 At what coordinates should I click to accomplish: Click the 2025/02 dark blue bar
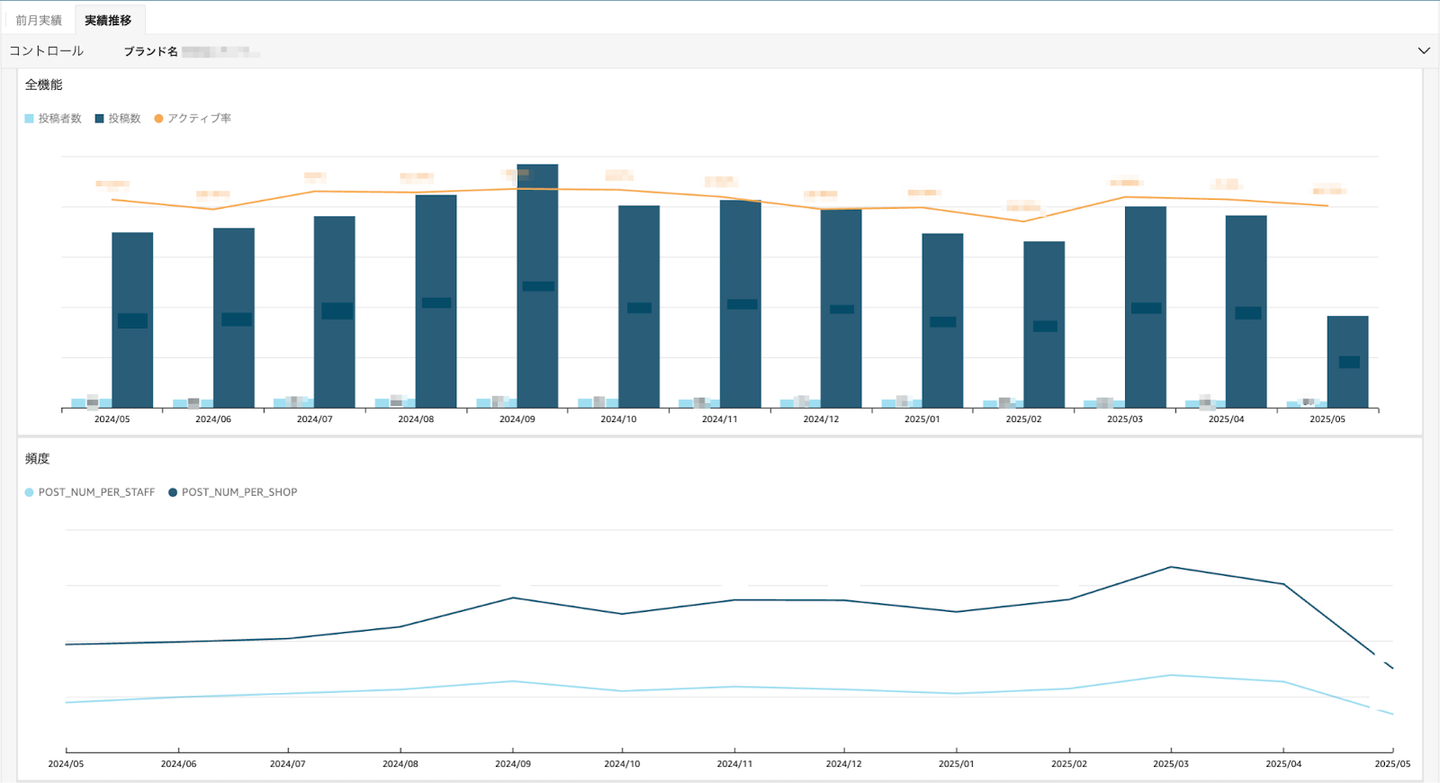point(1043,325)
